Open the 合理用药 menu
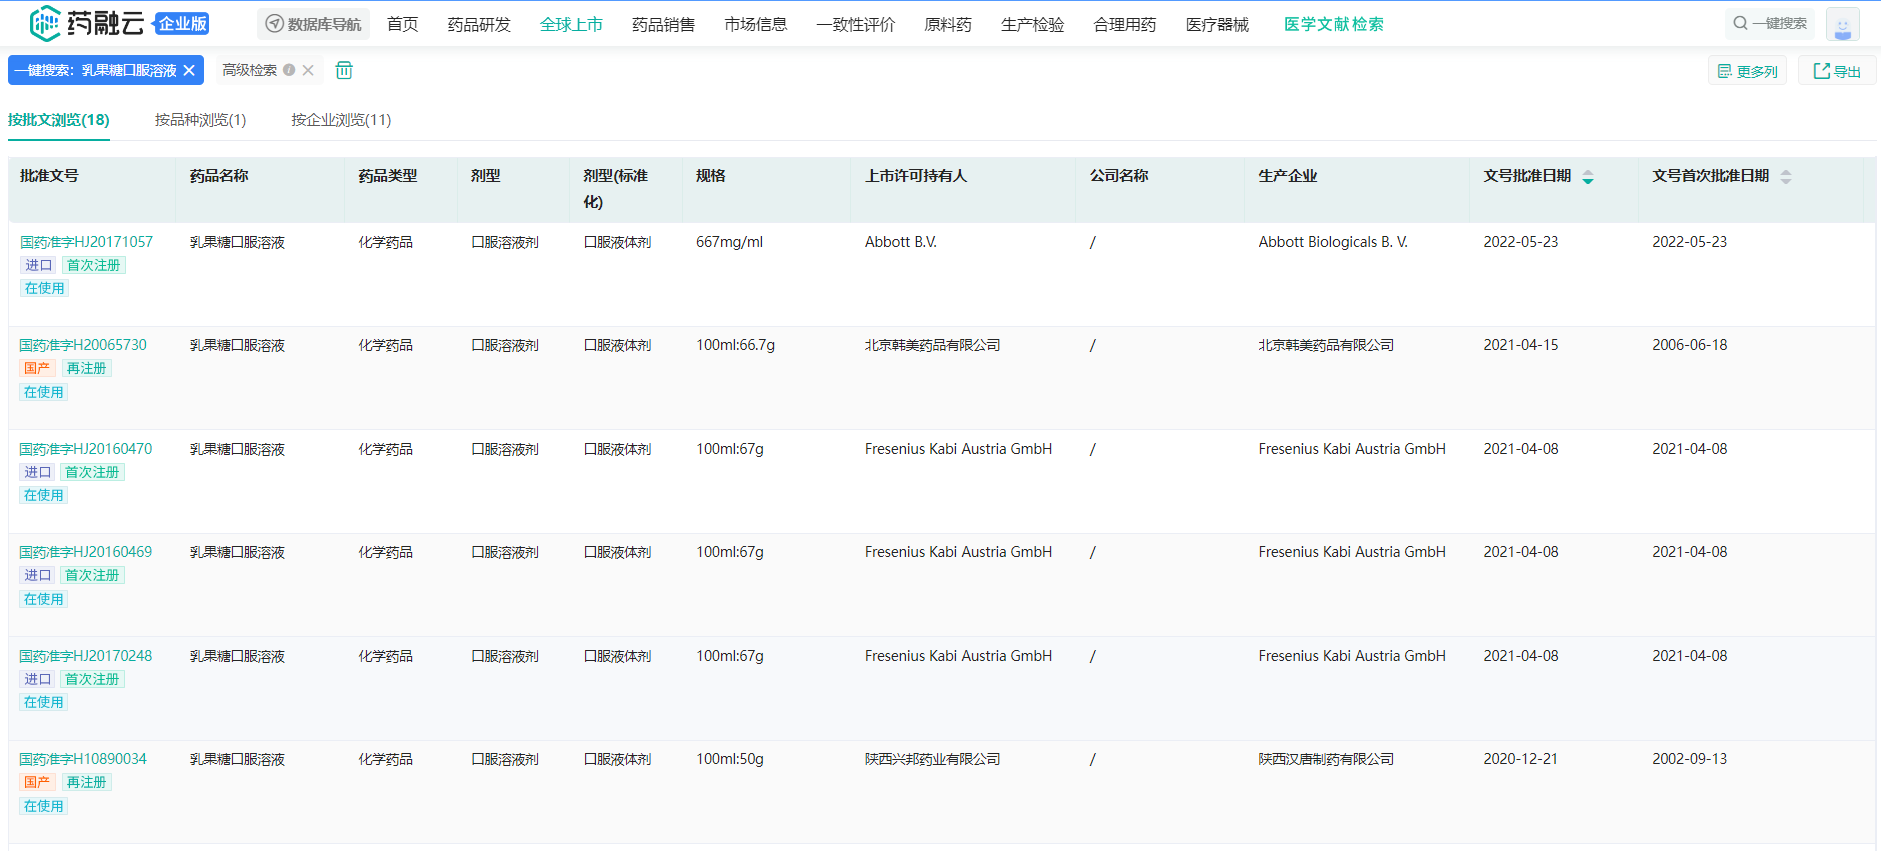Viewport: 1881px width, 851px height. click(1125, 24)
